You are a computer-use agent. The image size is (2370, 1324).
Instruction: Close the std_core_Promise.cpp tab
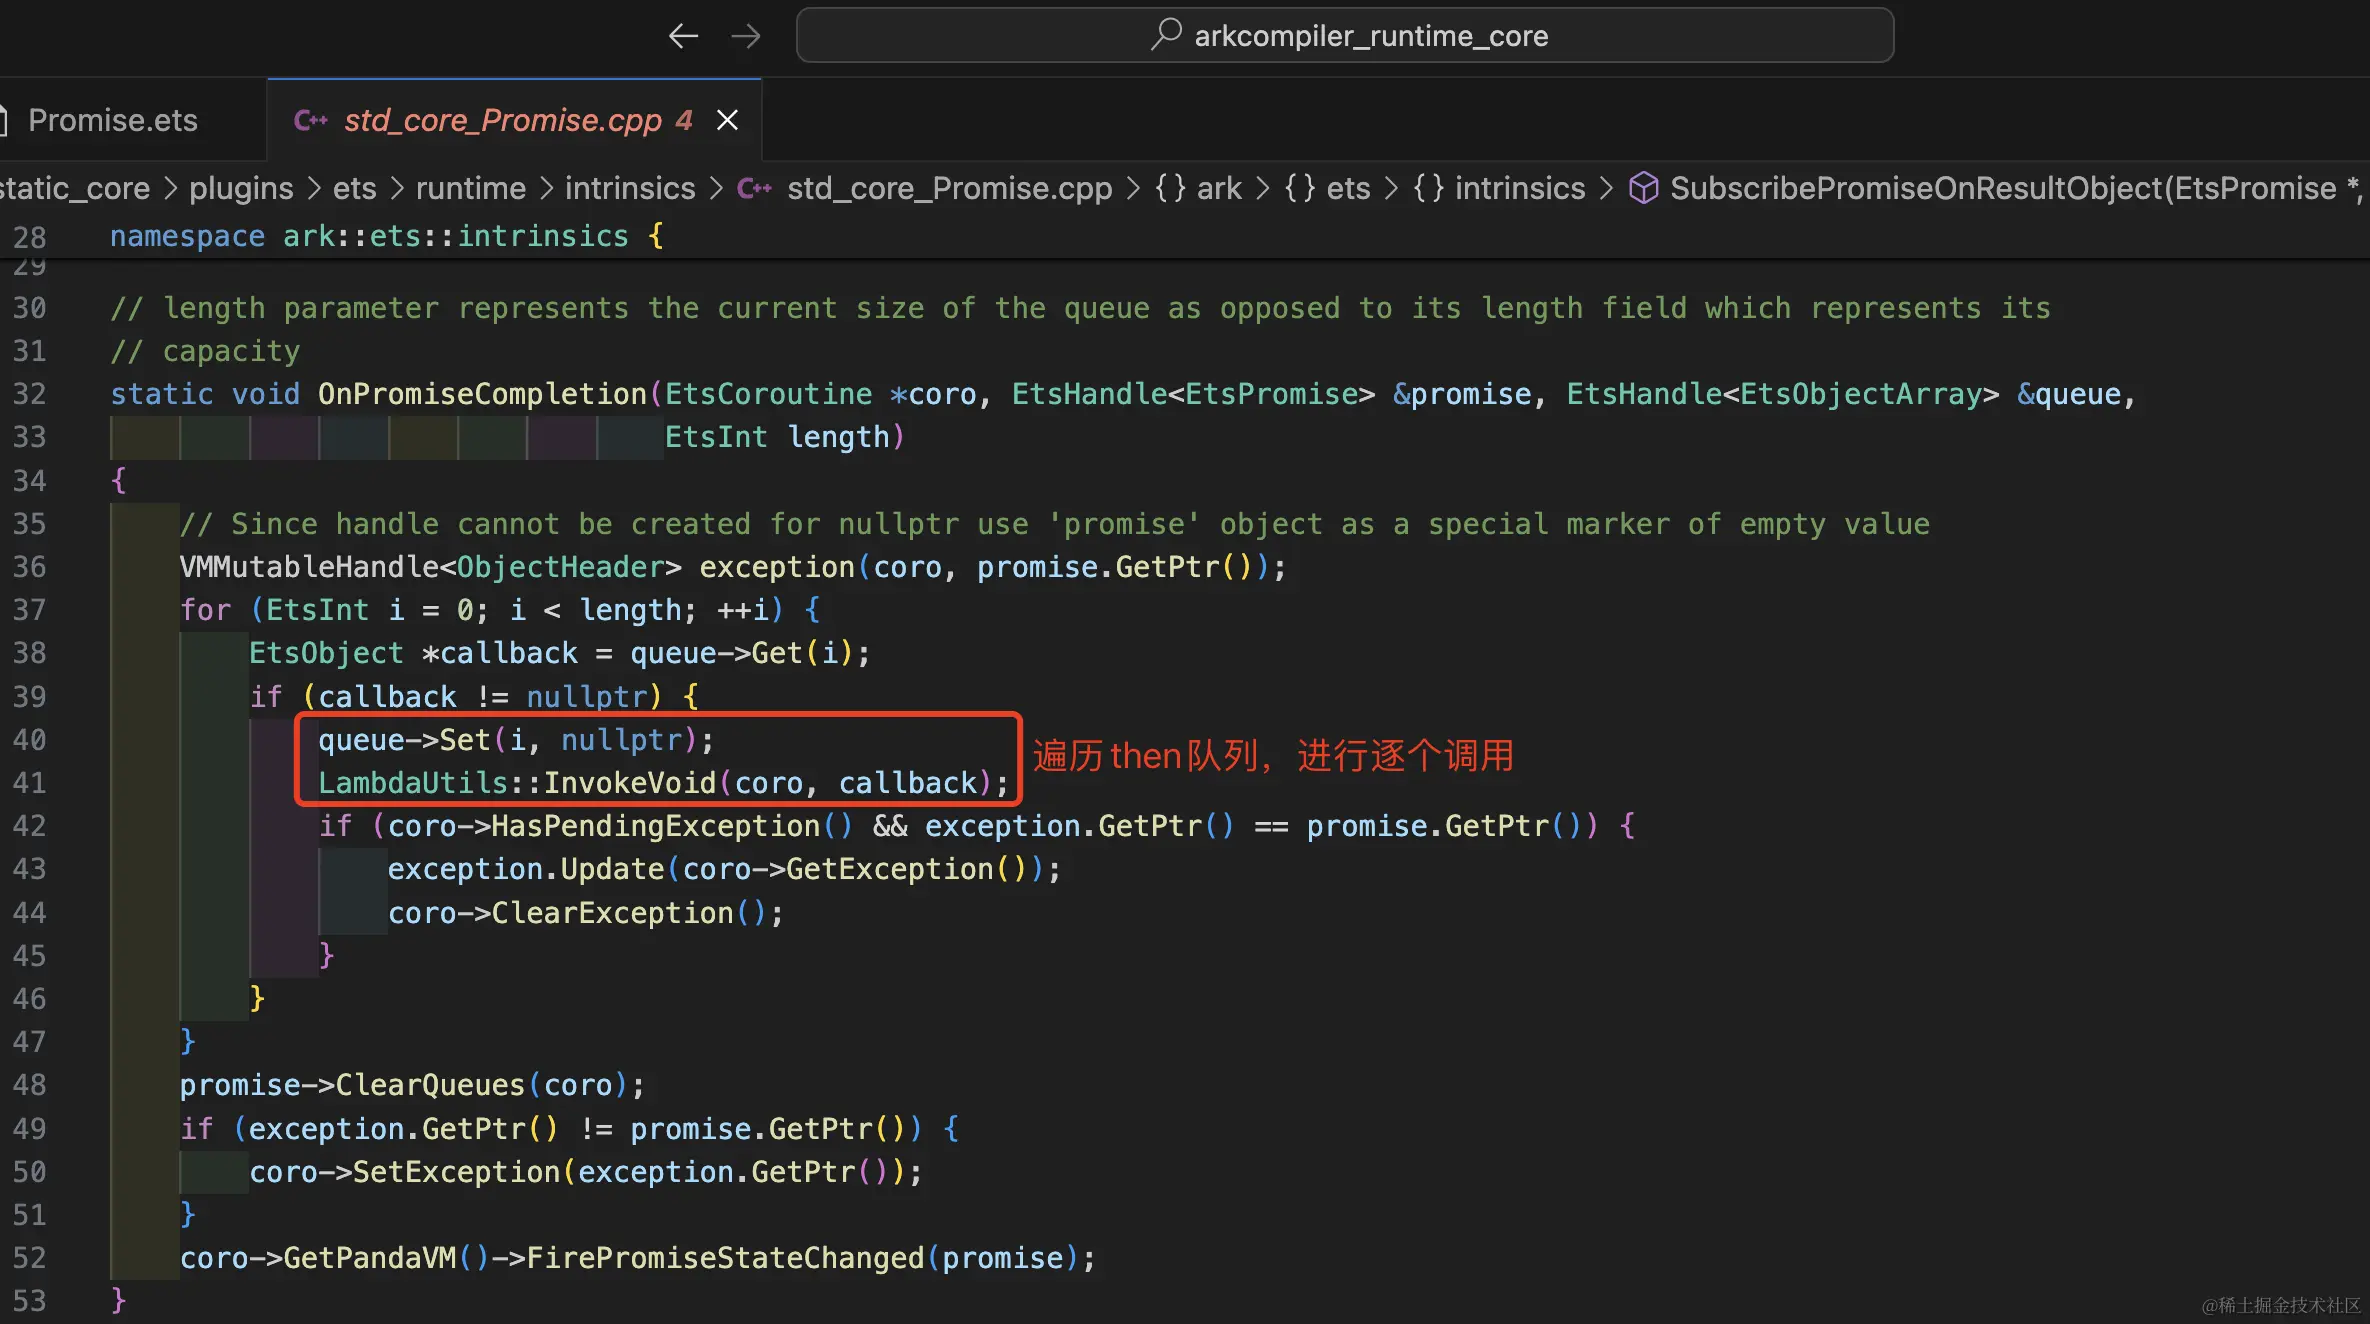click(x=728, y=120)
